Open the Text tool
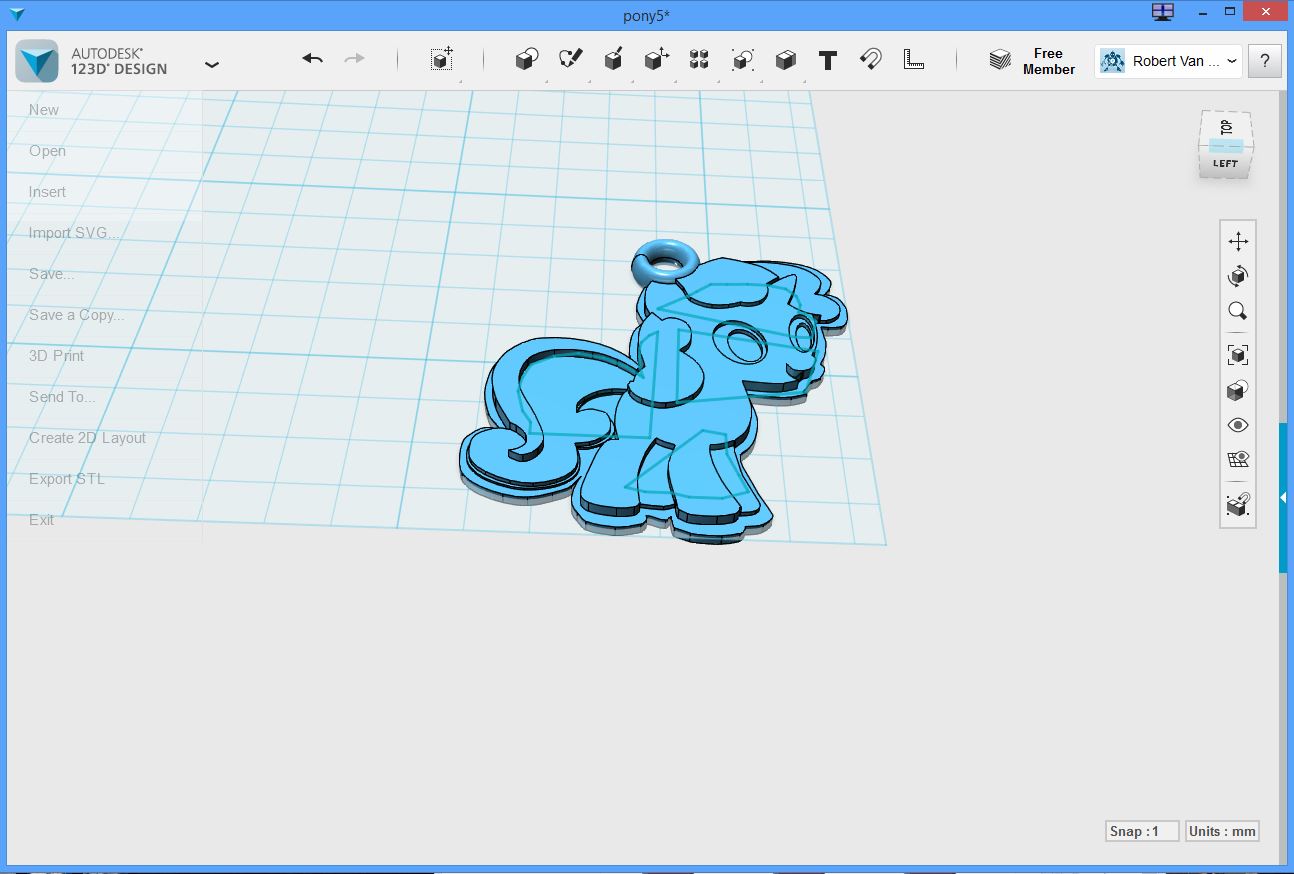 coord(828,60)
